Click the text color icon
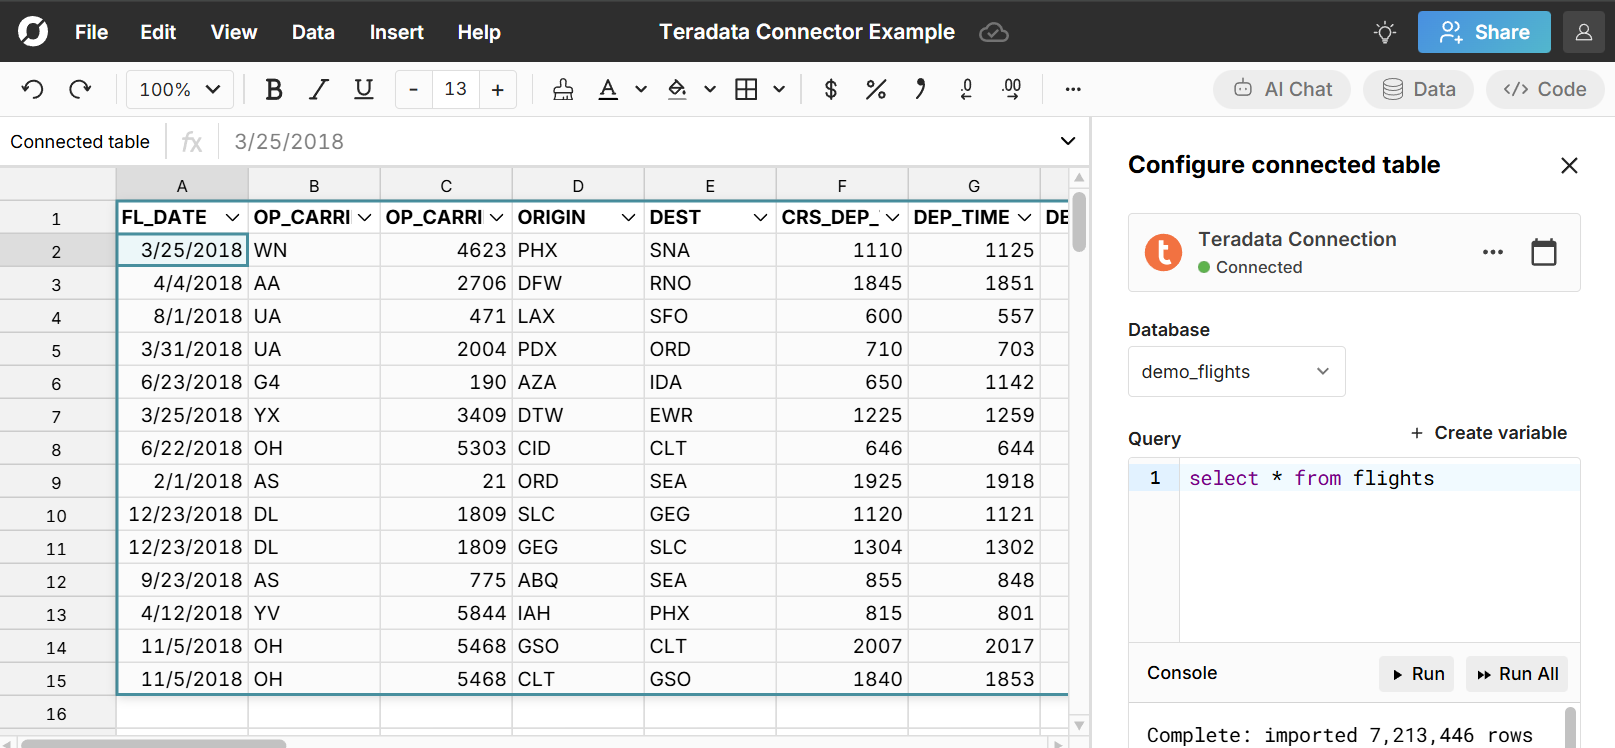Image resolution: width=1615 pixels, height=748 pixels. pos(608,89)
